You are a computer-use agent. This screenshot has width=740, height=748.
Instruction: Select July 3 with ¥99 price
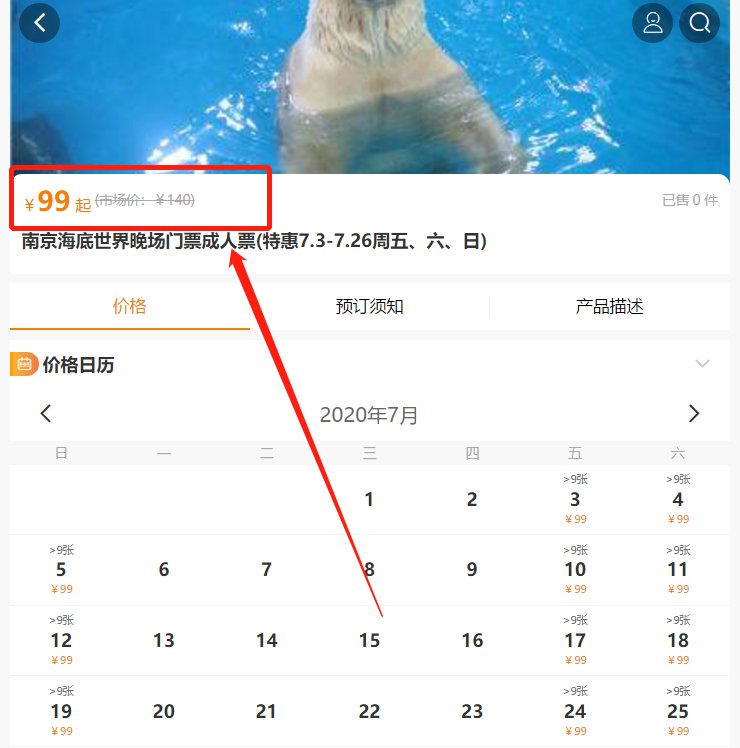pos(575,499)
